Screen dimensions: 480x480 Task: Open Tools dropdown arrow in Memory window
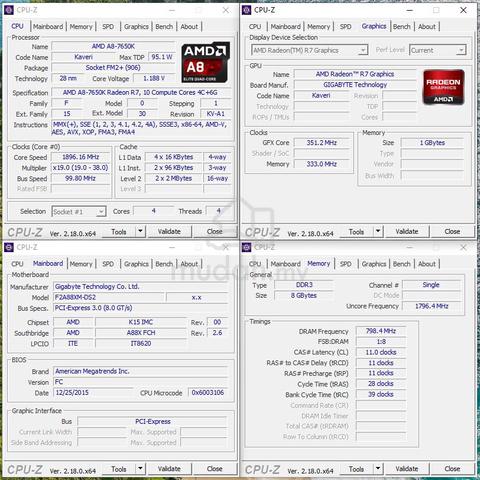tap(378, 468)
